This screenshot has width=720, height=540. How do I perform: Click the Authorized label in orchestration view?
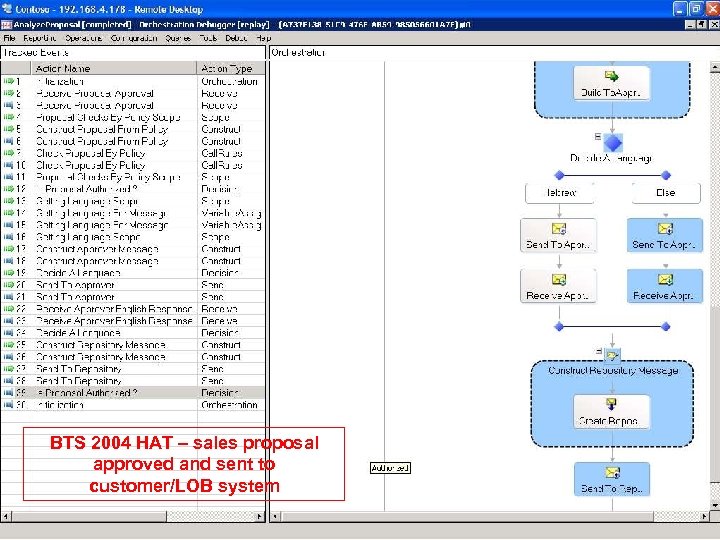390,468
